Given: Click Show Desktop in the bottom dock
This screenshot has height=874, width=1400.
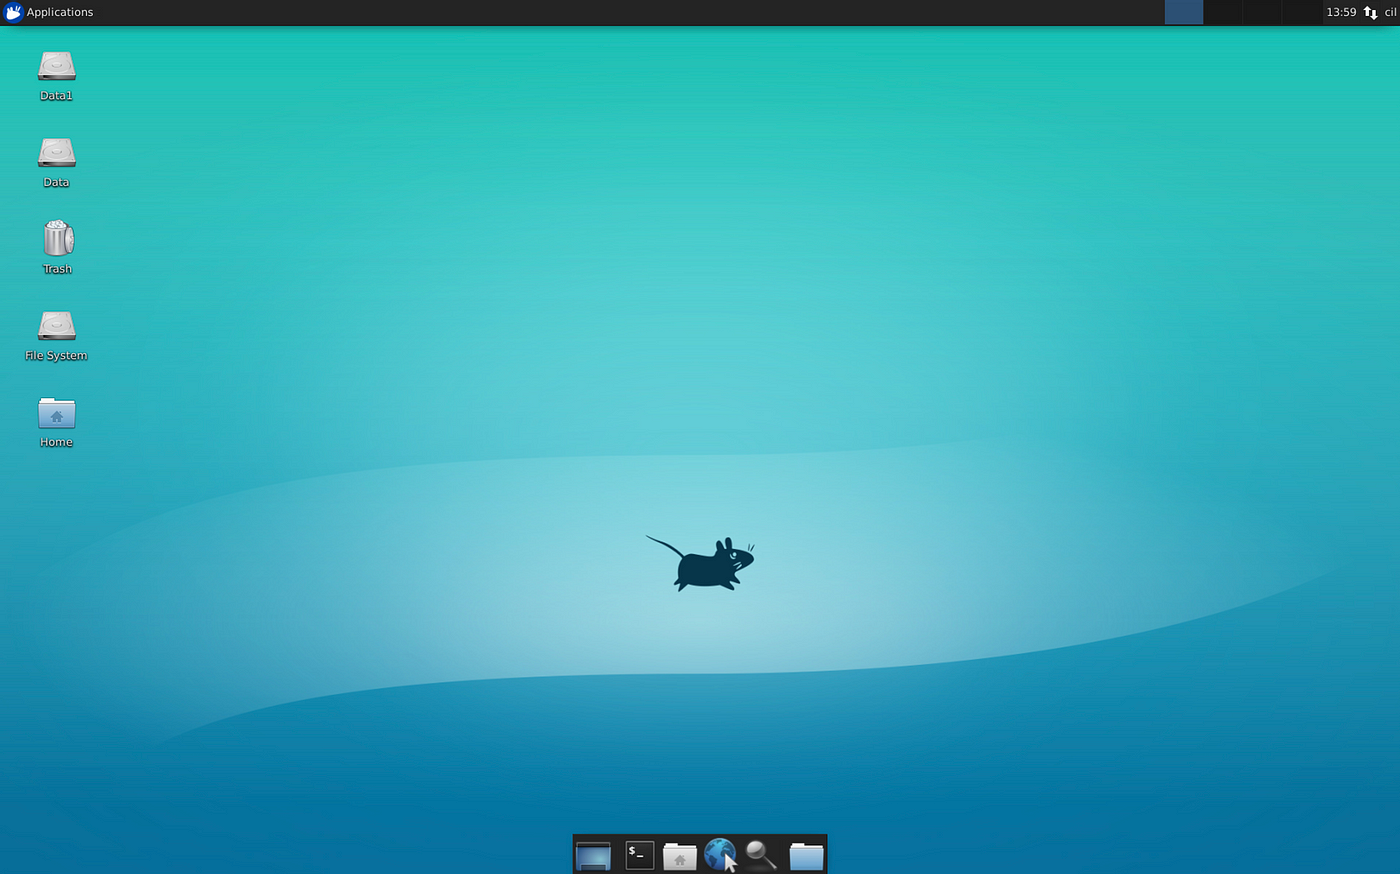Looking at the screenshot, I should coord(593,856).
